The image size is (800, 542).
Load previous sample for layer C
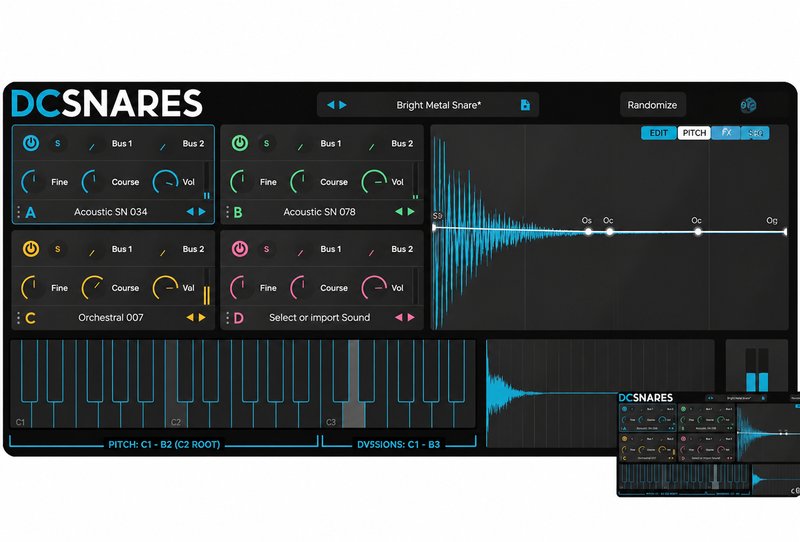pyautogui.click(x=190, y=317)
